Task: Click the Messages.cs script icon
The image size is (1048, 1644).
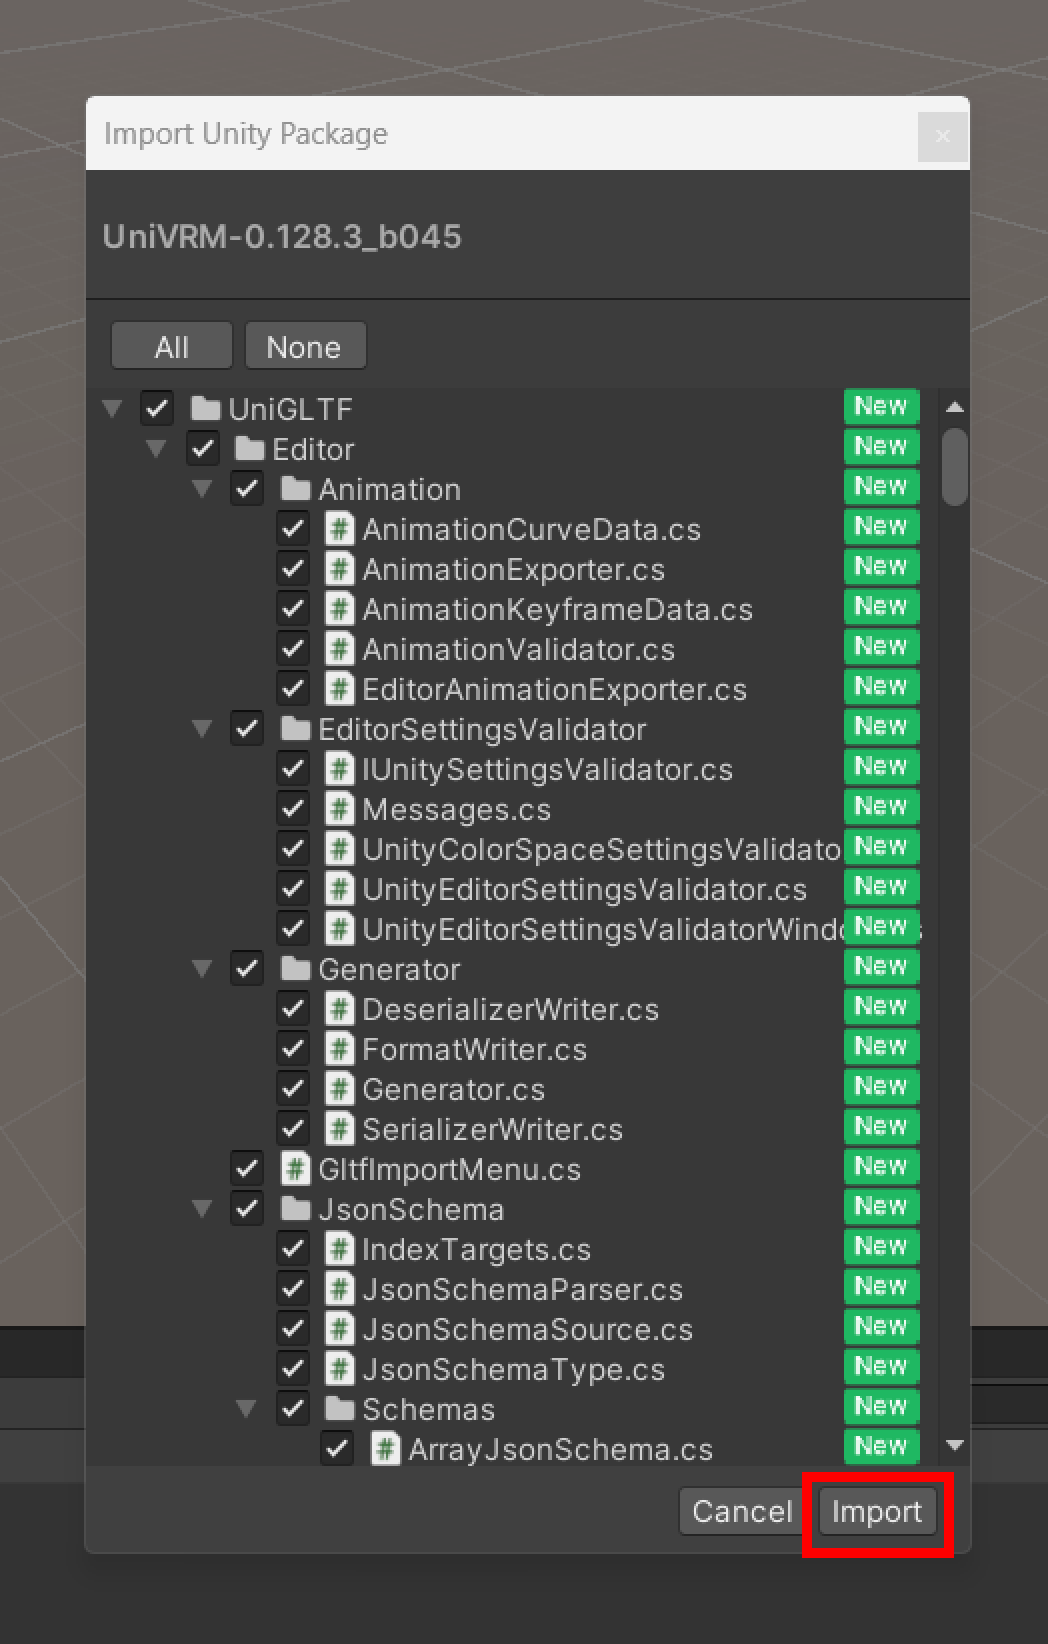Action: click(x=340, y=809)
